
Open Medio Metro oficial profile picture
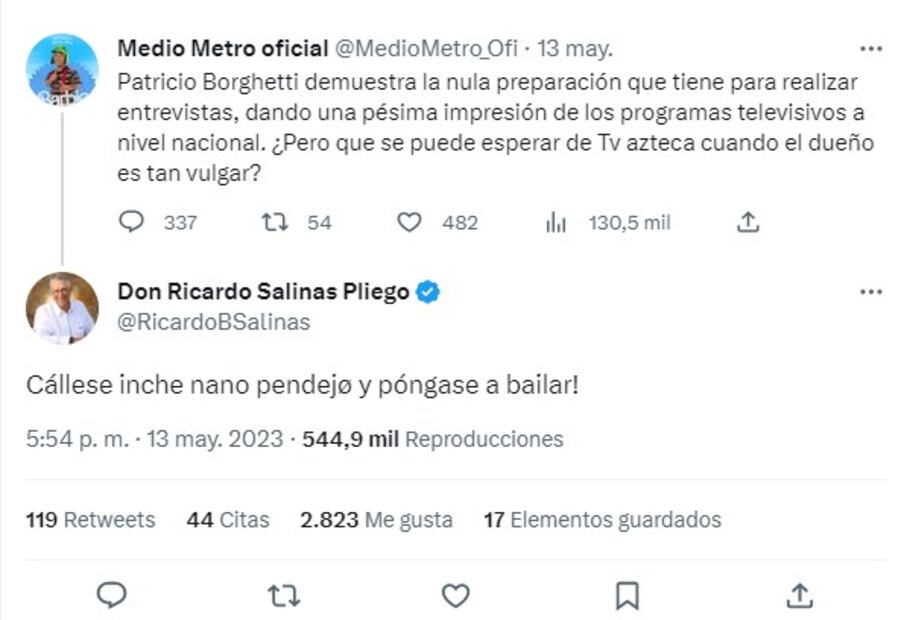pyautogui.click(x=62, y=70)
